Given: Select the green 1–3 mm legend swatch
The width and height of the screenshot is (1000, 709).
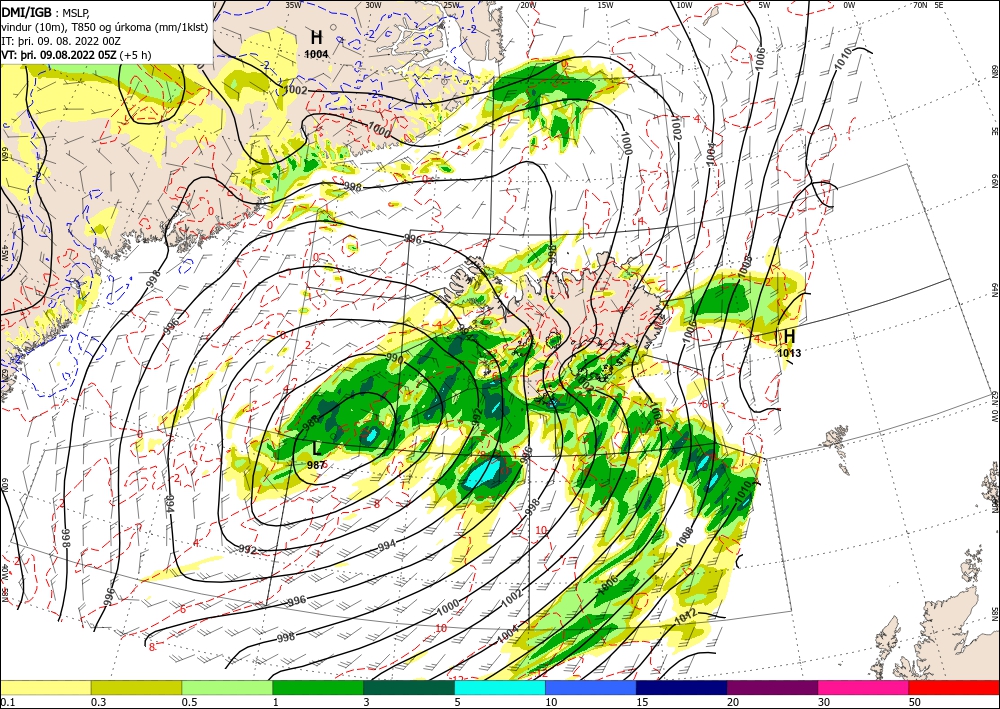Looking at the screenshot, I should [x=318, y=687].
